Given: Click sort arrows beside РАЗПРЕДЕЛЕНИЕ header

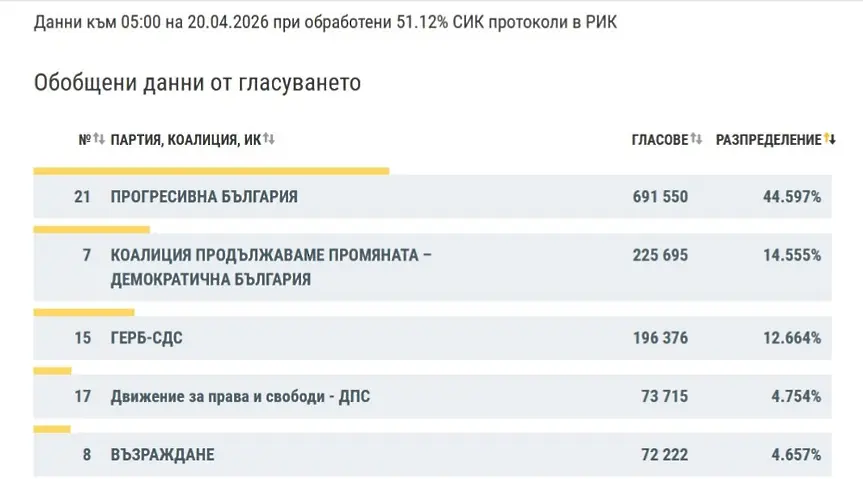Looking at the screenshot, I should click(x=830, y=140).
